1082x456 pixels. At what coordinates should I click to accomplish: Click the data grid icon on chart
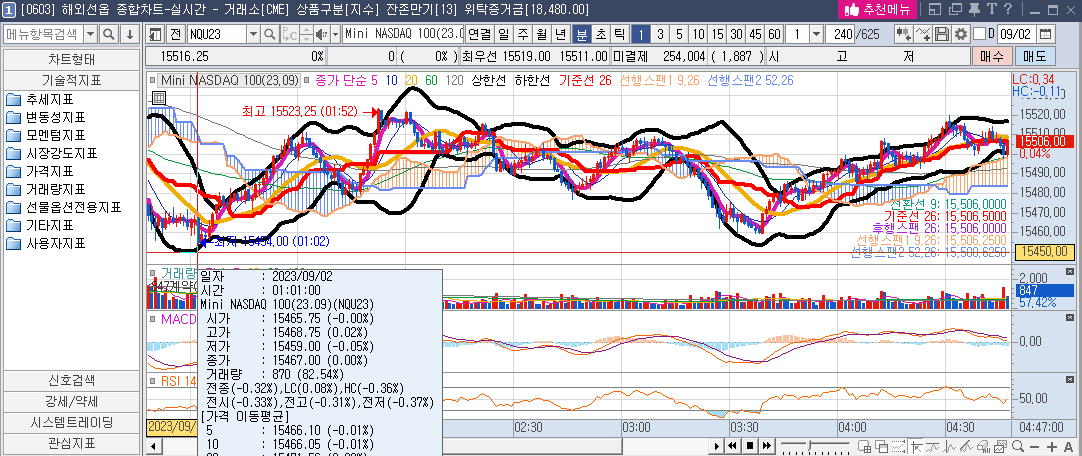pyautogui.click(x=158, y=98)
